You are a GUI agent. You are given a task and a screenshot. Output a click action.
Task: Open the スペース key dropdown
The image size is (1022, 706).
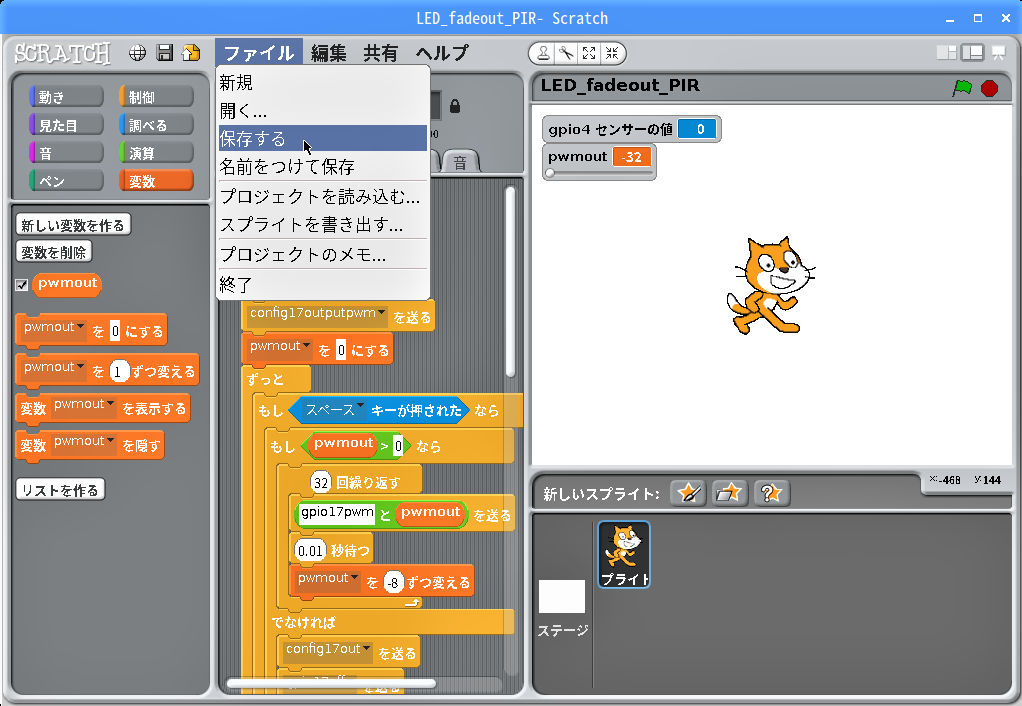click(x=360, y=406)
